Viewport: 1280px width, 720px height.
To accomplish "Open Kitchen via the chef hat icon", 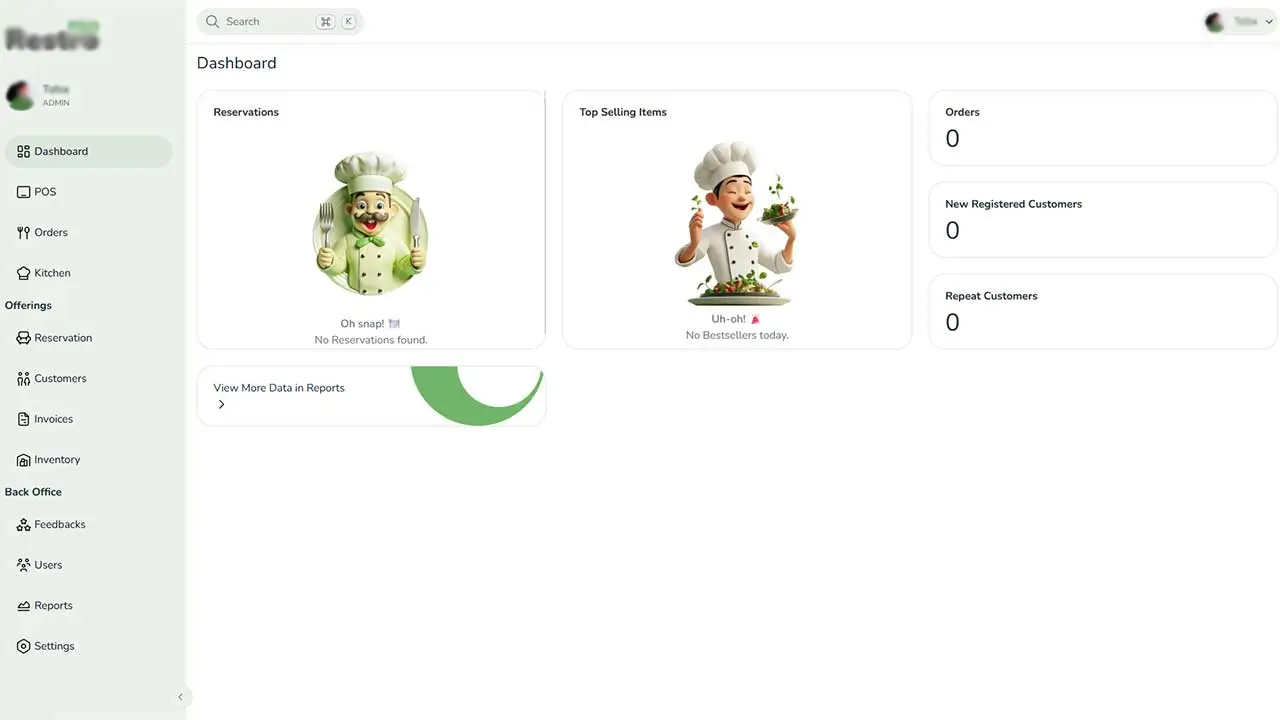I will tap(24, 273).
